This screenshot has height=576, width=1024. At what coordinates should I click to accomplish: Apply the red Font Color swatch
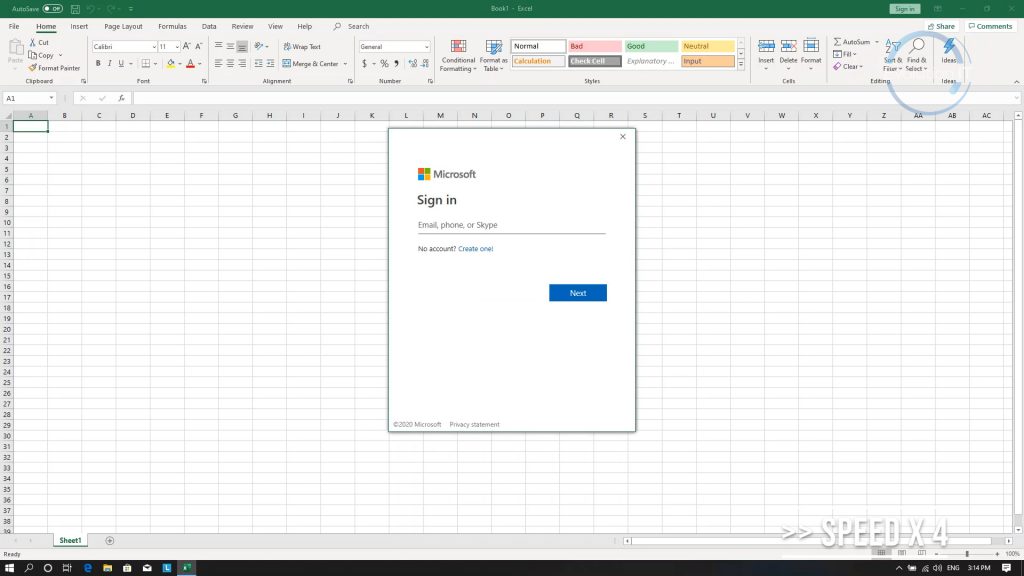pyautogui.click(x=191, y=64)
